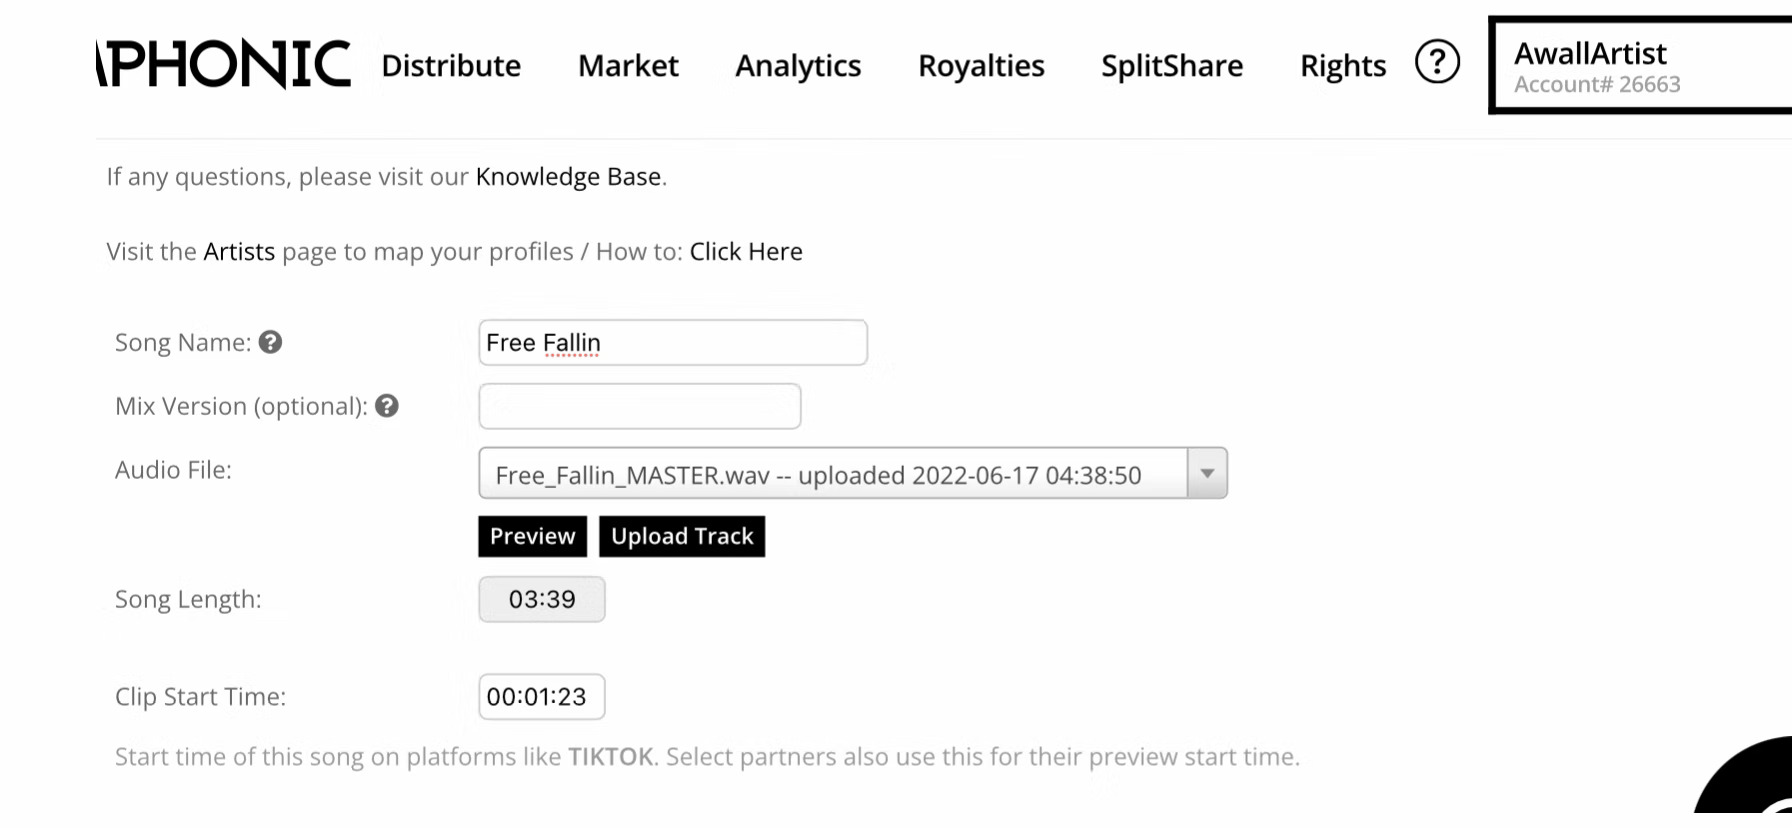Open the AwallArtist account menu

pos(1640,66)
